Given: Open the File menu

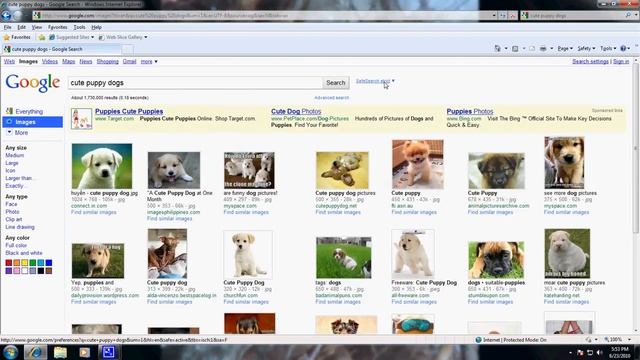Looking at the screenshot, I should pos(8,27).
